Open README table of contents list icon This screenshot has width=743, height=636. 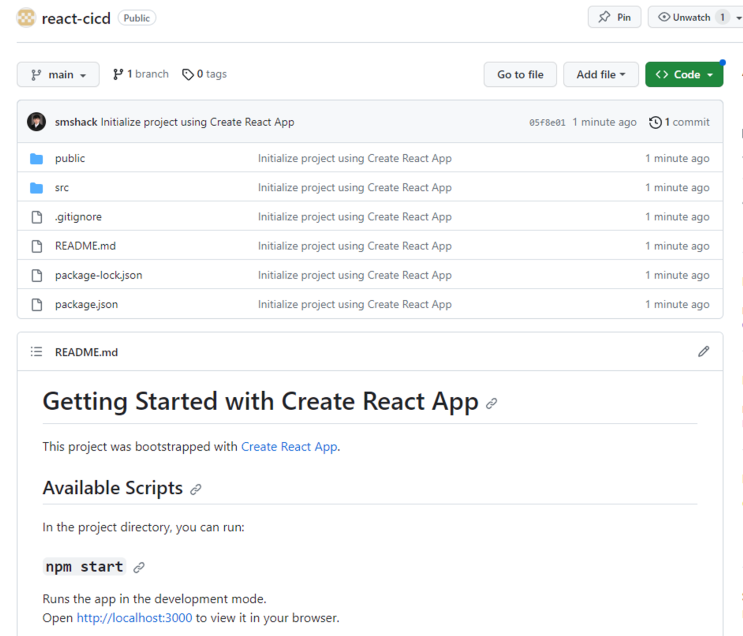pos(36,352)
